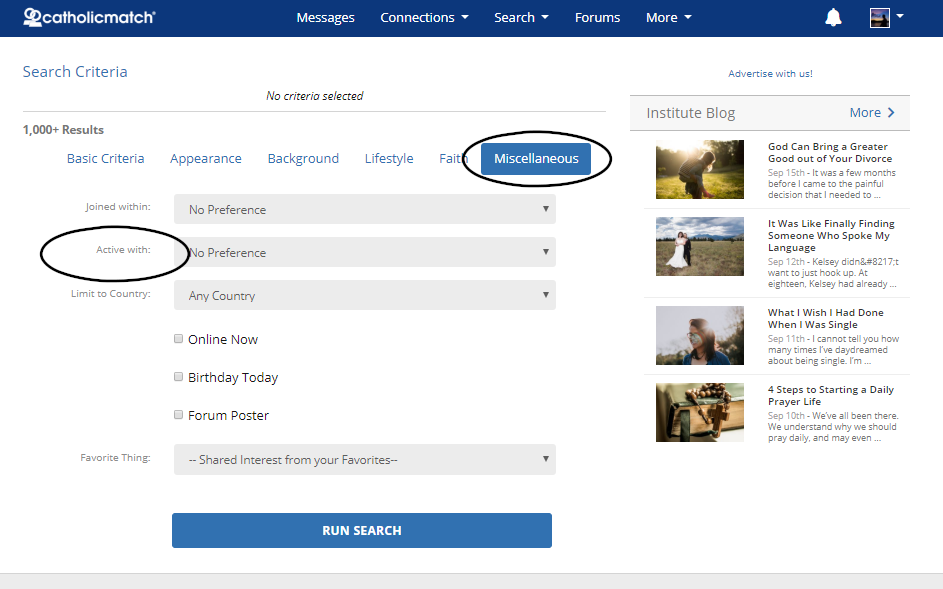Open the Limit to Country dropdown
Image resolution: width=943 pixels, height=589 pixels.
[364, 295]
